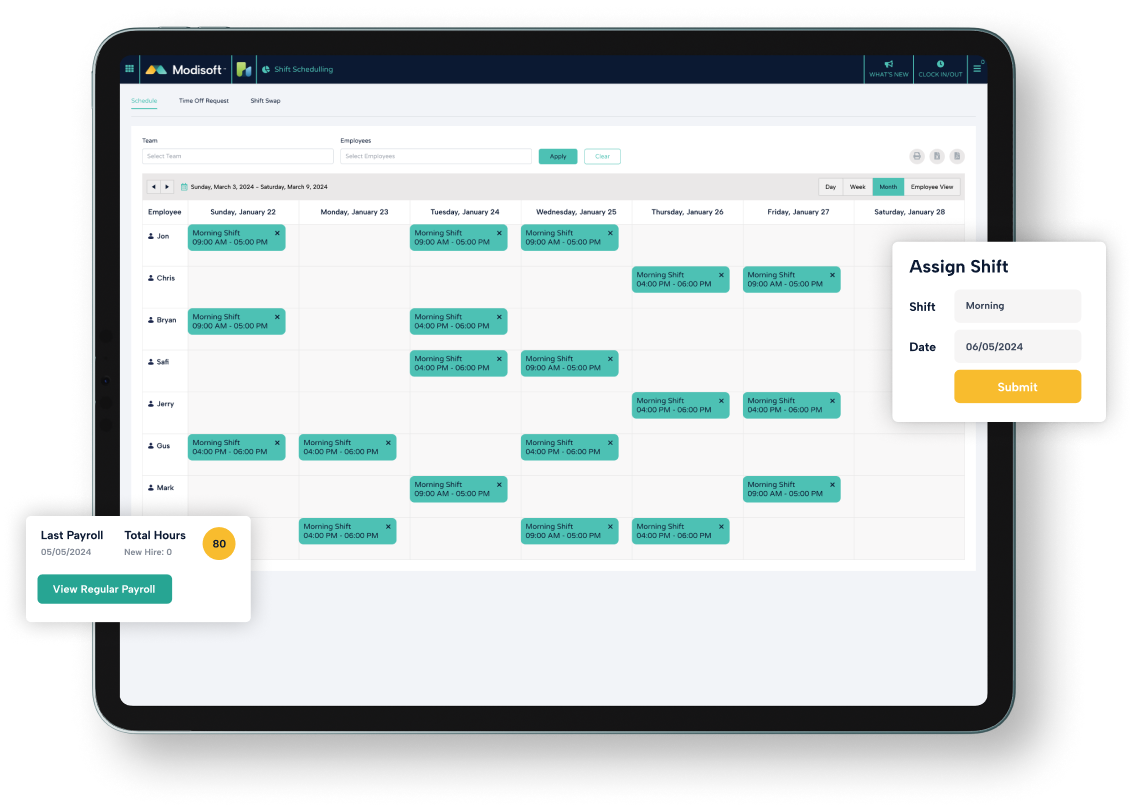Open the Select Team dropdown

pos(237,156)
